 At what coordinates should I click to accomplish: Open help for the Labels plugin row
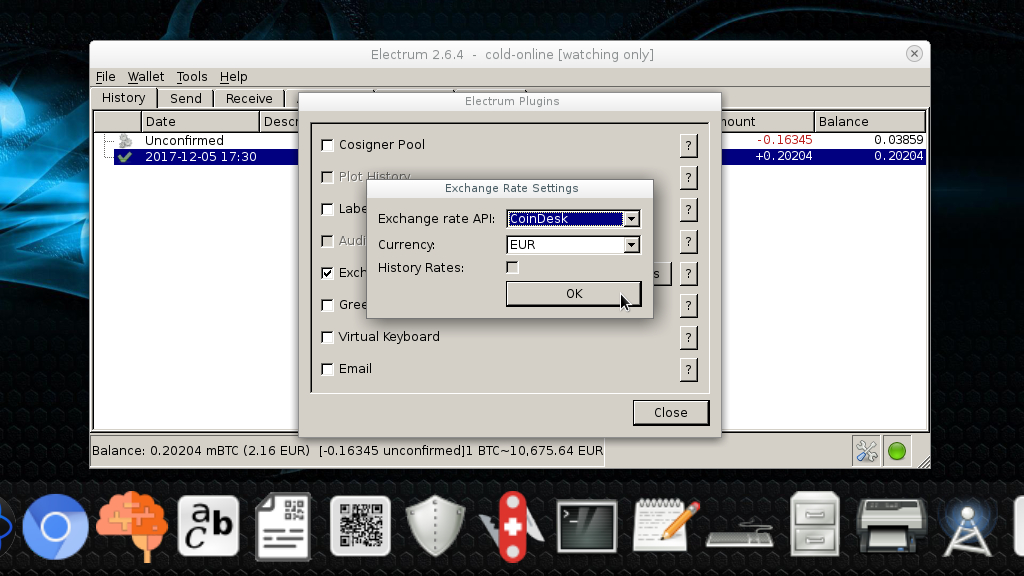click(688, 210)
